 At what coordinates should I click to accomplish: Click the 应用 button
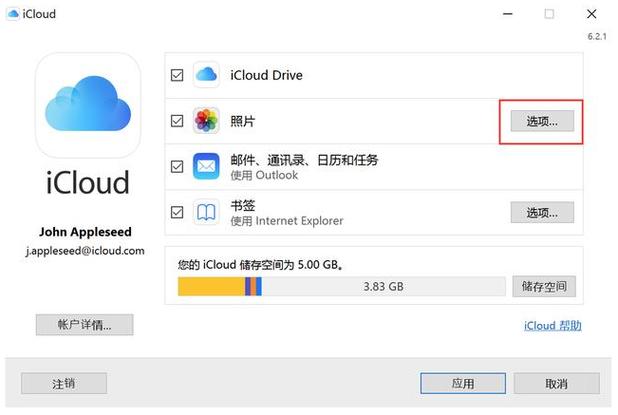tap(463, 383)
